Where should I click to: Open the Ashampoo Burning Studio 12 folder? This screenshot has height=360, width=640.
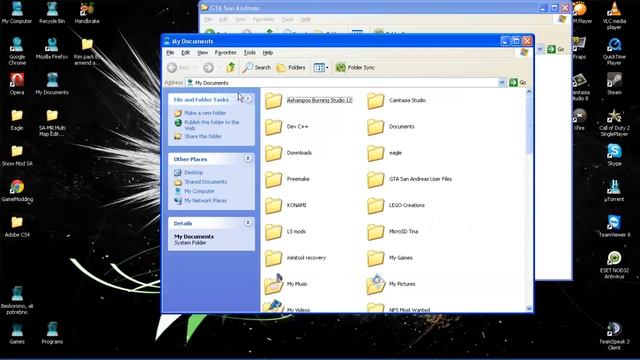308,100
